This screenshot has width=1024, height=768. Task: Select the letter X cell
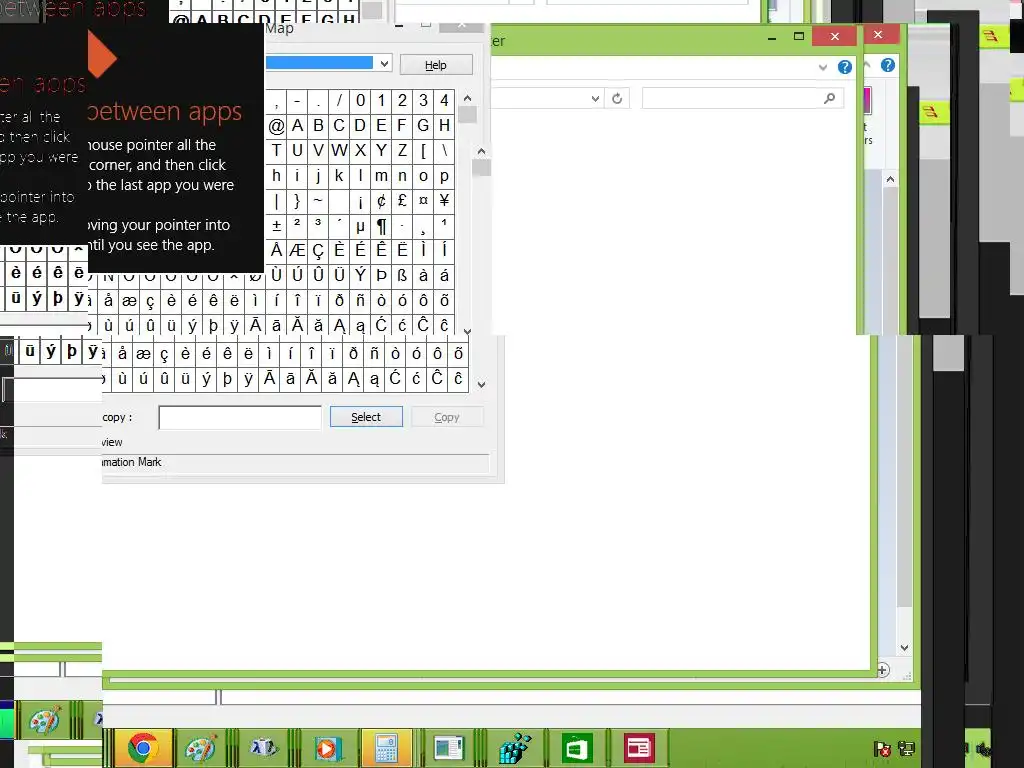coord(360,150)
